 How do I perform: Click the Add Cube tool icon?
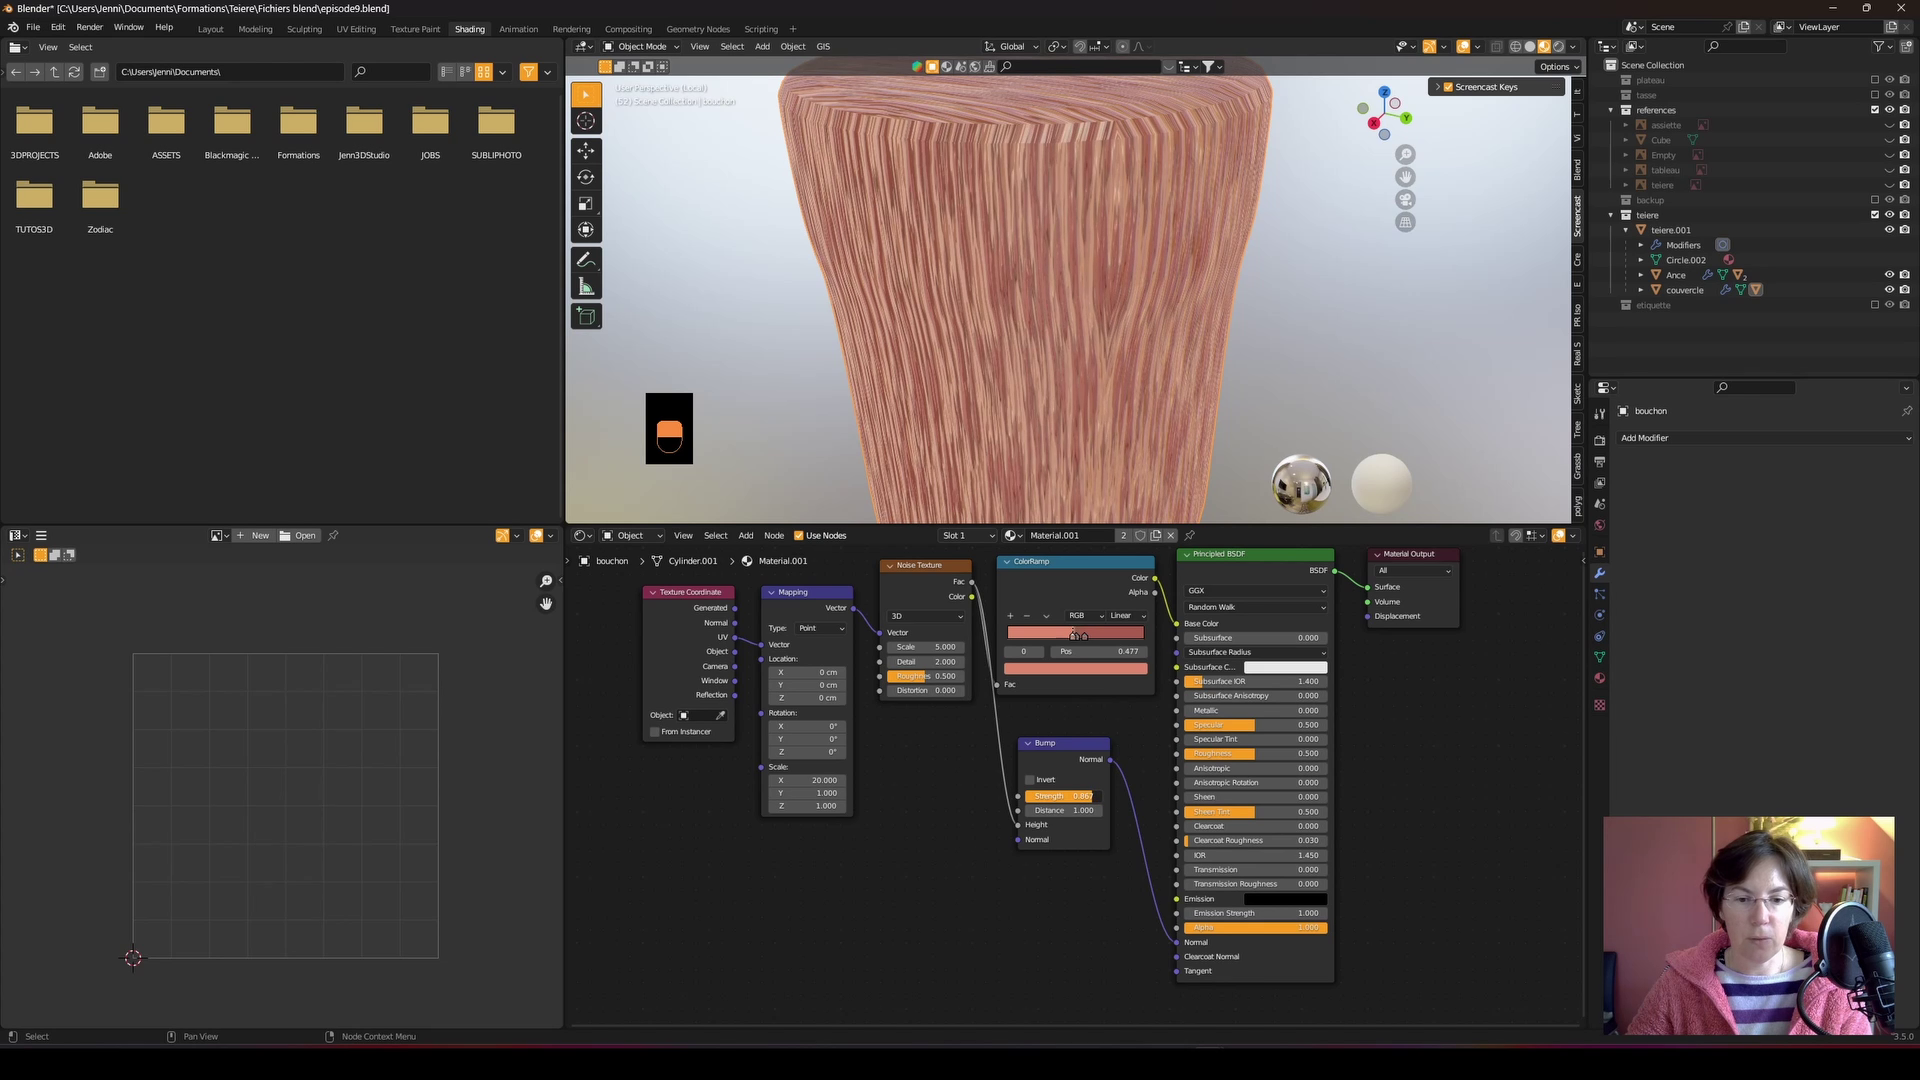[586, 317]
